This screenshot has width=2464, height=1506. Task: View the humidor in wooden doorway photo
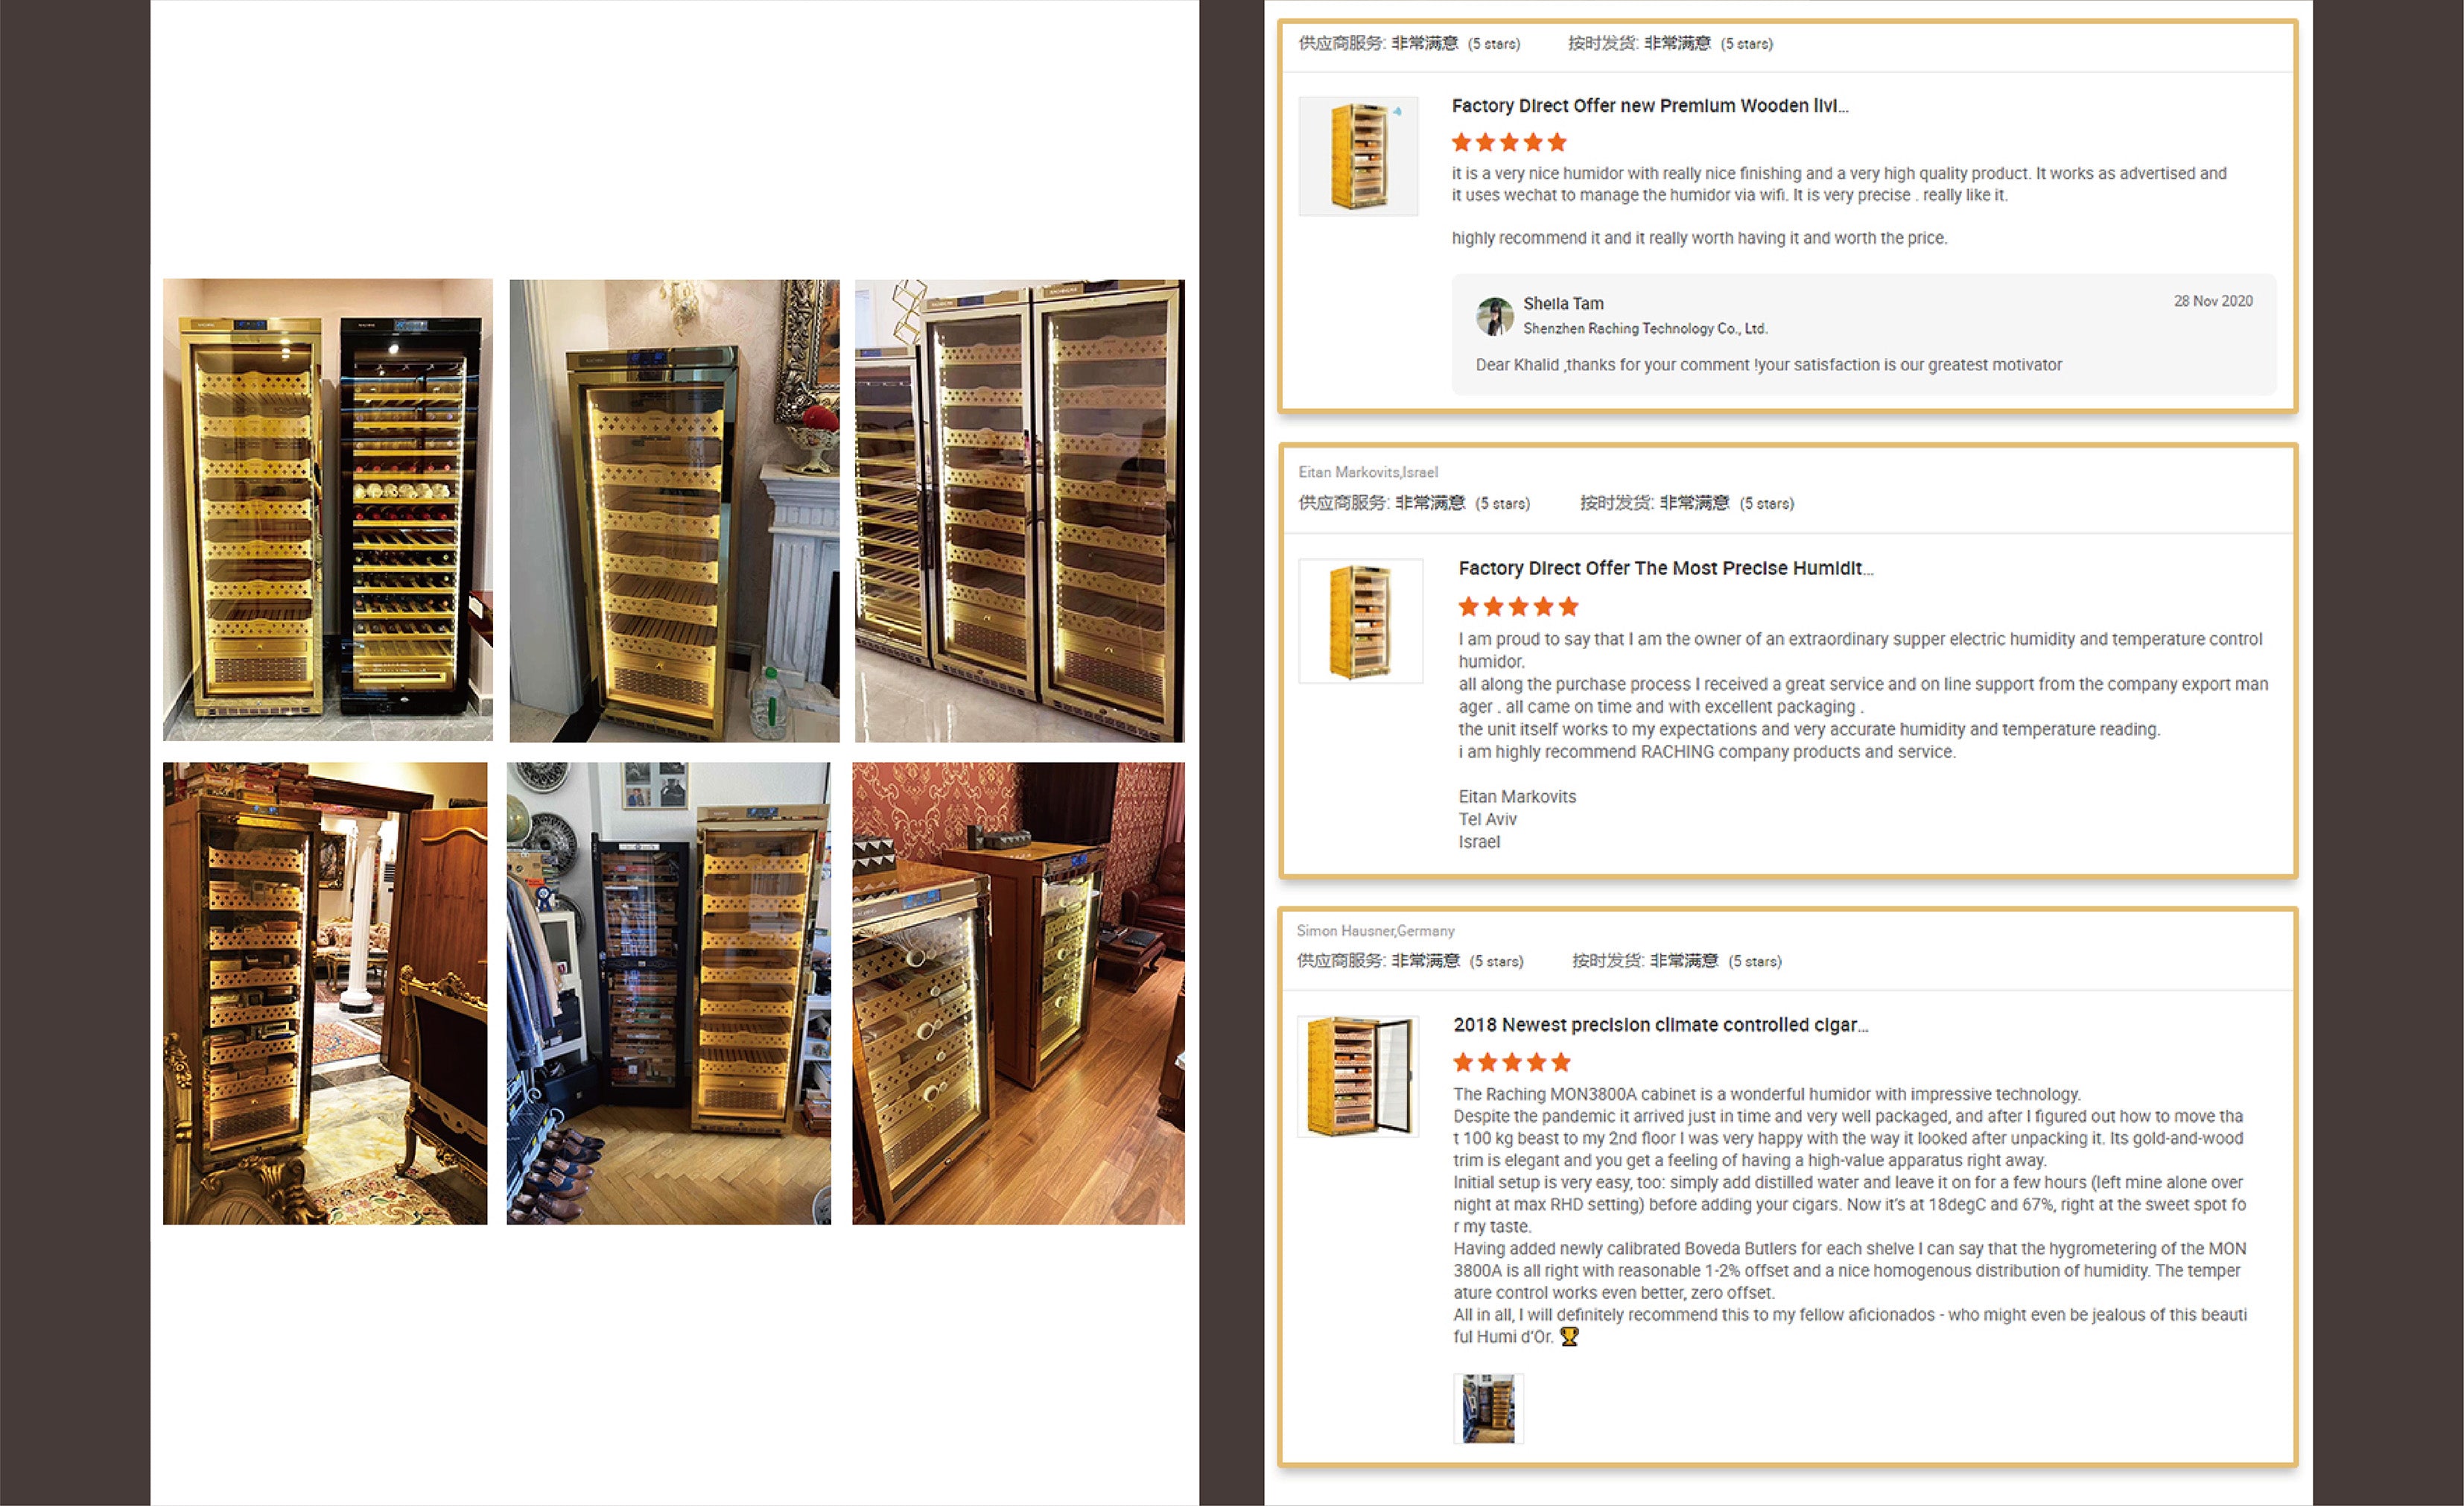325,993
